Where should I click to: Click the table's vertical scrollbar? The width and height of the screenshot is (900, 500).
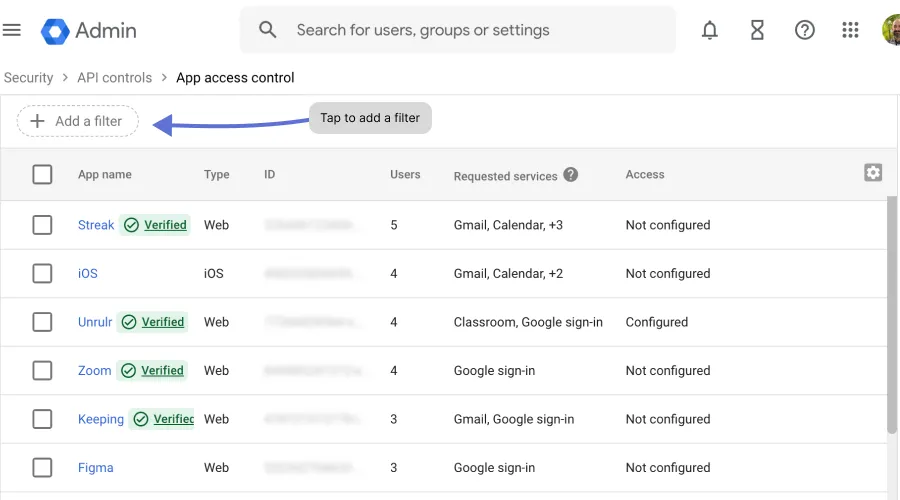pos(892,310)
